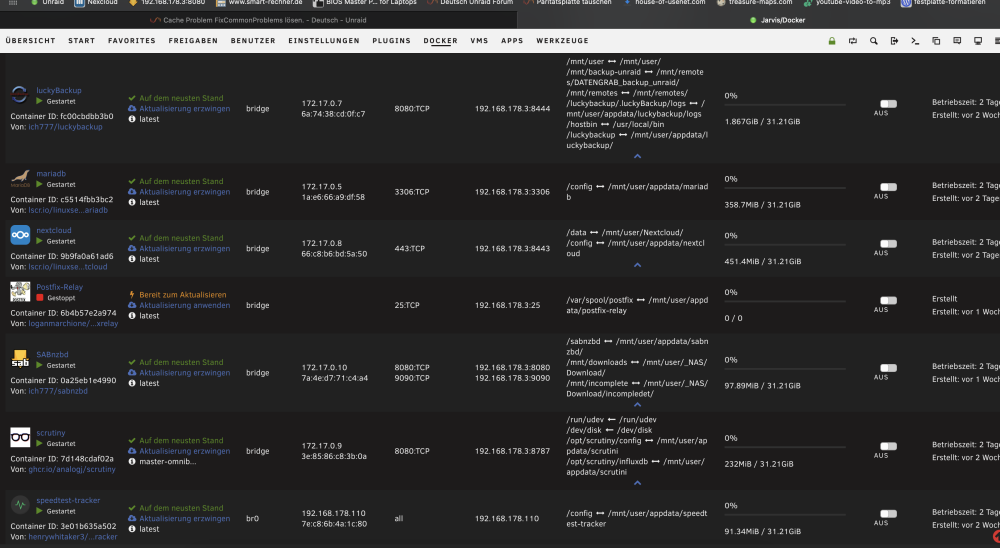The image size is (1000, 548).
Task: Click the green play icon under mariadb
Action: pyautogui.click(x=40, y=184)
